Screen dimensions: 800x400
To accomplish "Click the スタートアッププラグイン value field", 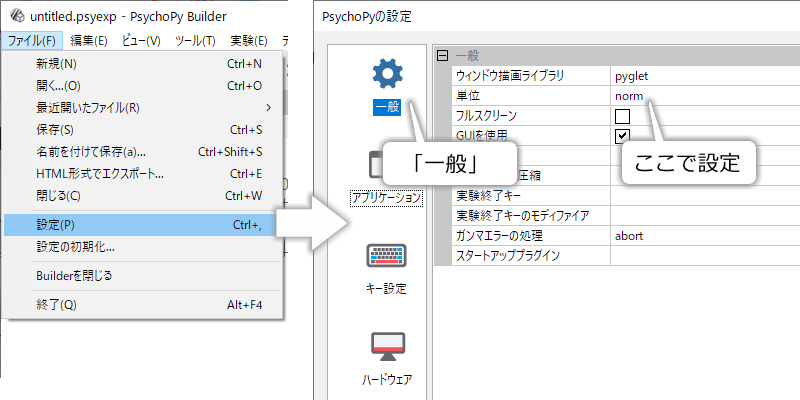I will [x=705, y=256].
